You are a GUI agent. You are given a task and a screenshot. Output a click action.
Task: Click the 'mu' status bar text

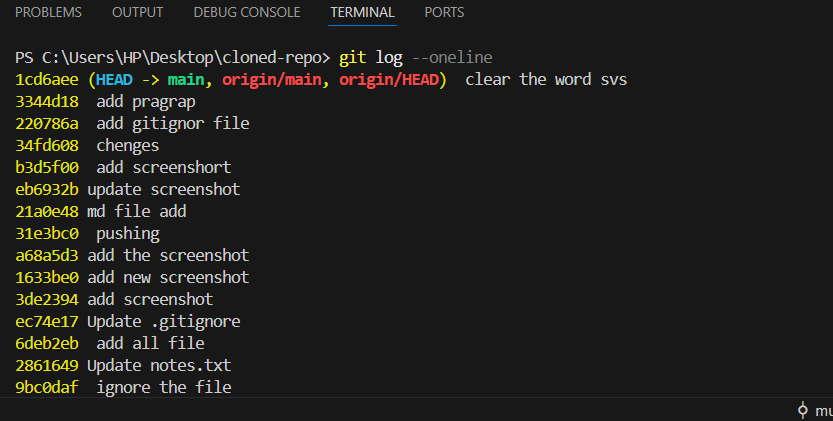point(823,410)
